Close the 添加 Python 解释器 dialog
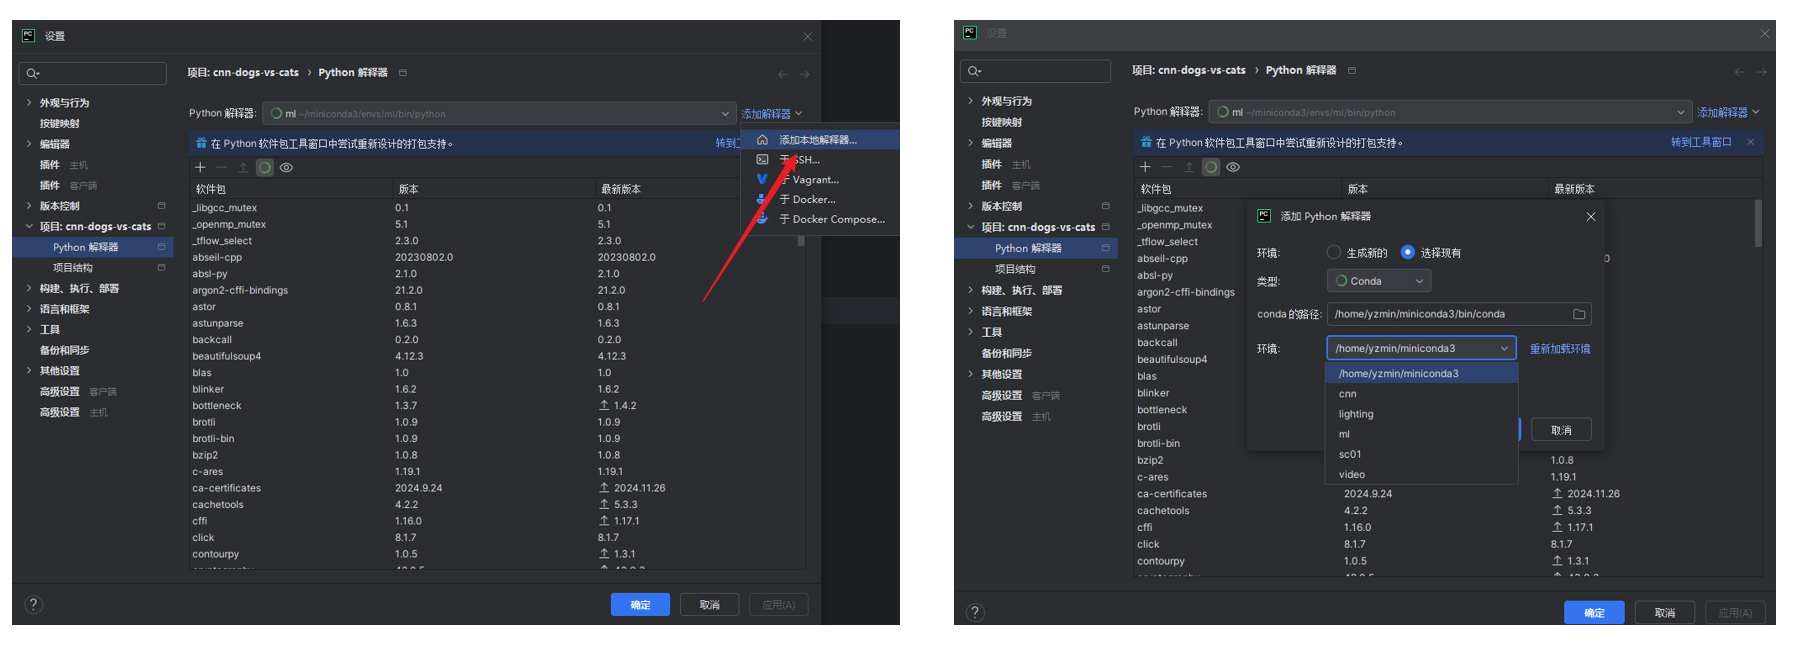 (x=1591, y=217)
